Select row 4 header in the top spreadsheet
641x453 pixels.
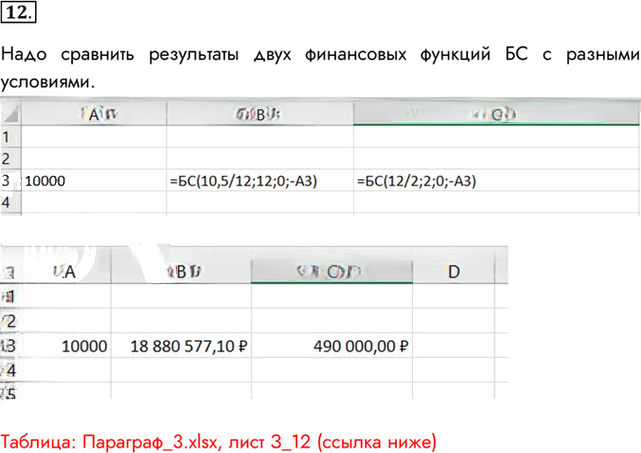click(10, 202)
